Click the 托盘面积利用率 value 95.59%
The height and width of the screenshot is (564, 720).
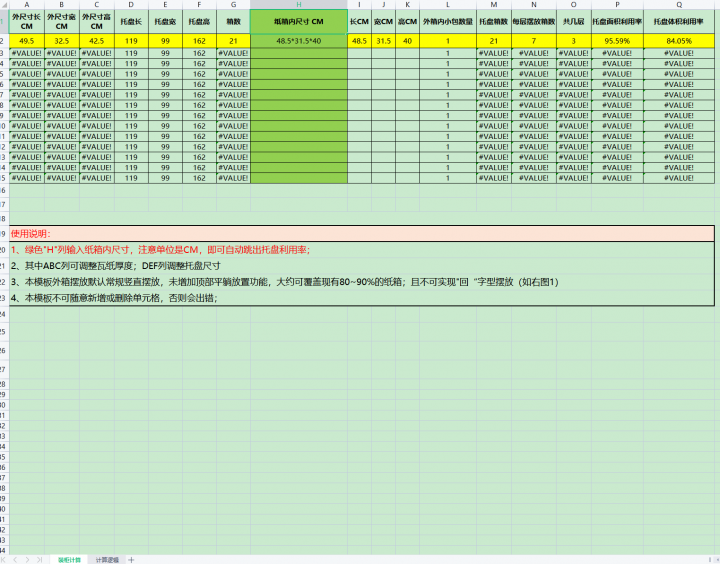click(x=617, y=40)
